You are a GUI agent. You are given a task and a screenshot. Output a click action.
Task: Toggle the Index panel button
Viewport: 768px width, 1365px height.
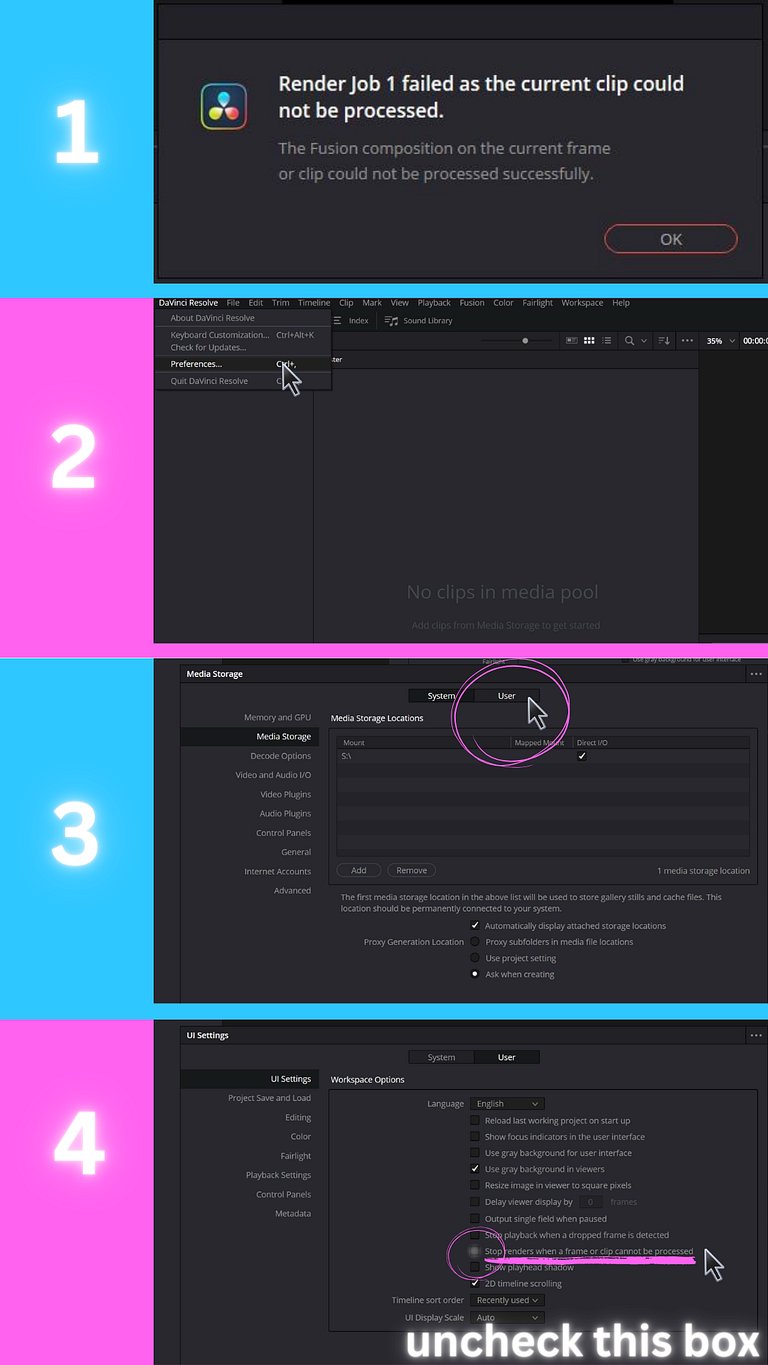(351, 321)
